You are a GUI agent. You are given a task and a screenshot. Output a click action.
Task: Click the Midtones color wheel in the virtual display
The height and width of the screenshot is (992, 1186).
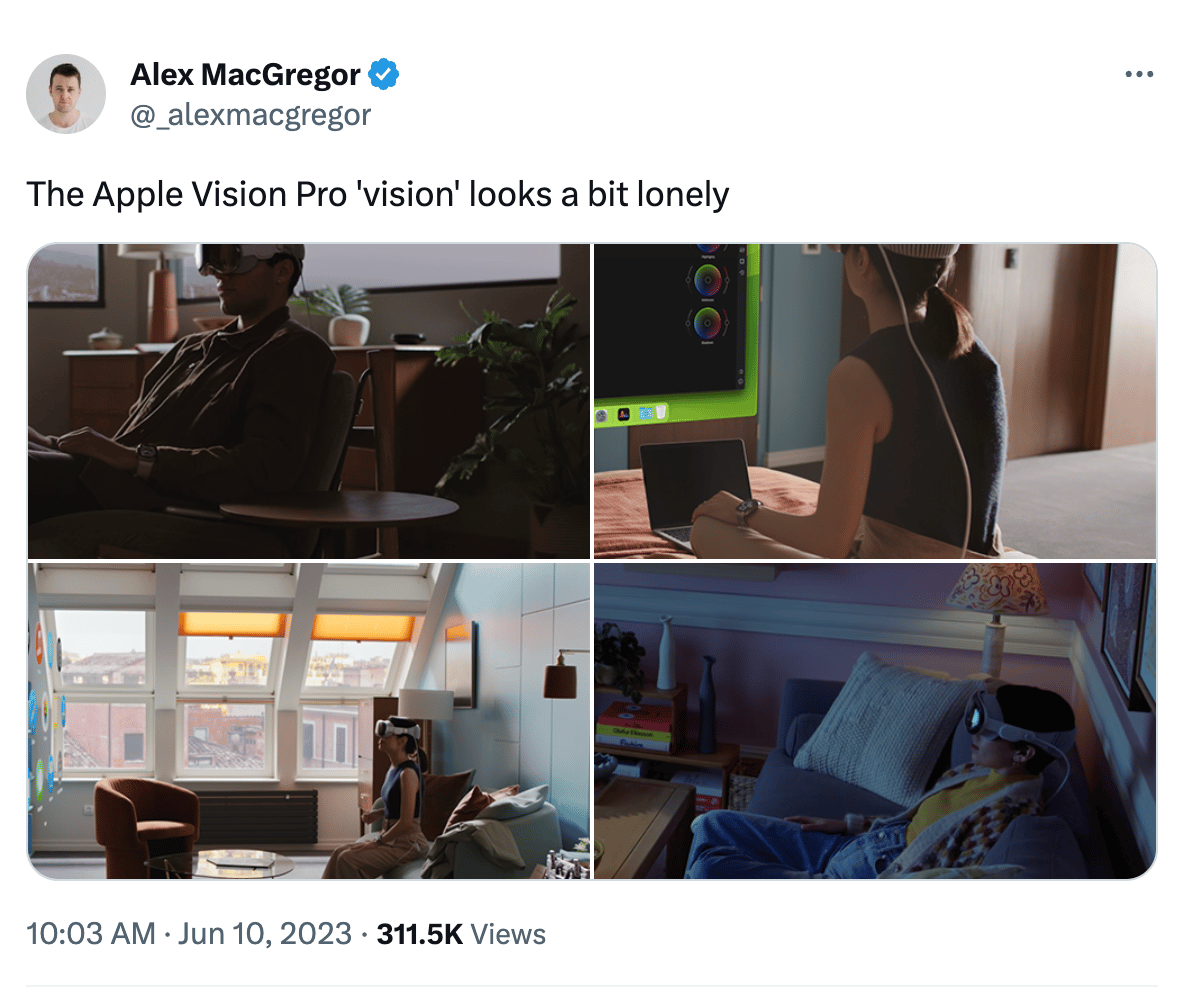(x=708, y=281)
